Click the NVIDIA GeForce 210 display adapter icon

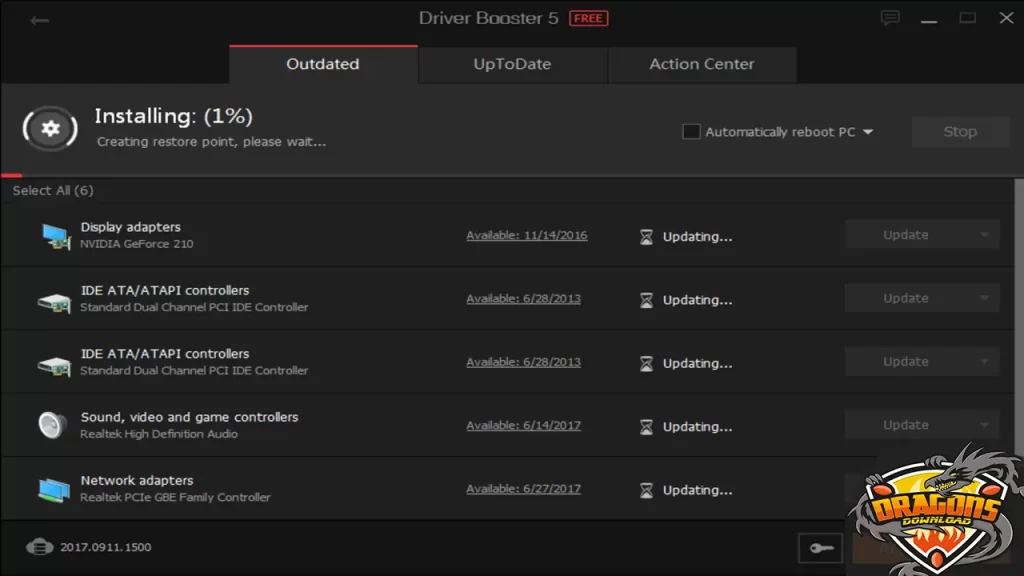coord(54,236)
